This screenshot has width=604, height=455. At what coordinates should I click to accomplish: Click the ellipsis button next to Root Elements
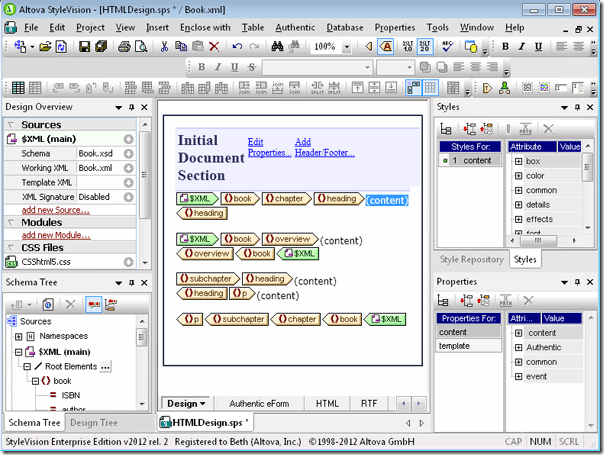tap(106, 367)
